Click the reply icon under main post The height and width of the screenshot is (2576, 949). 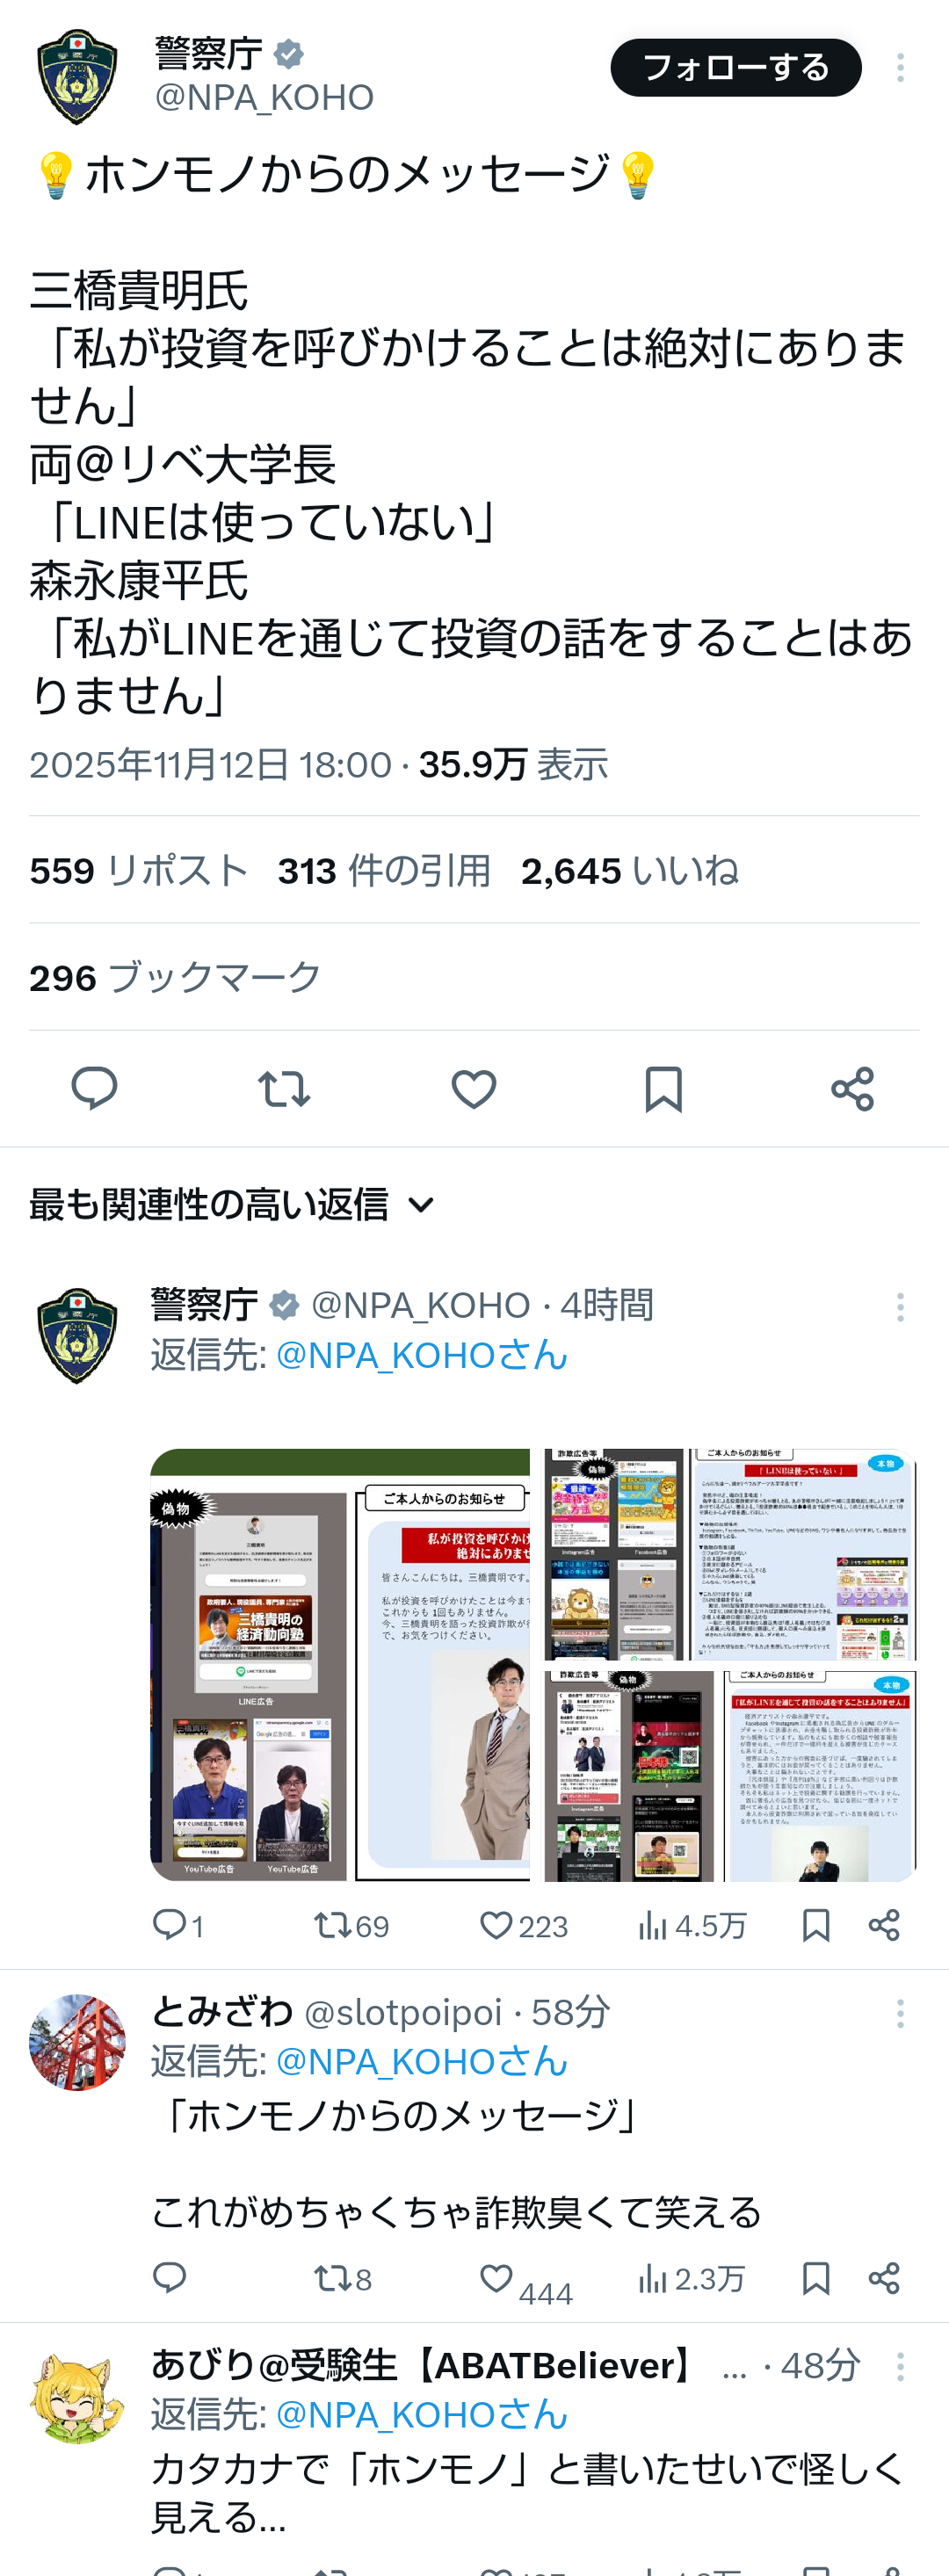coord(94,1088)
